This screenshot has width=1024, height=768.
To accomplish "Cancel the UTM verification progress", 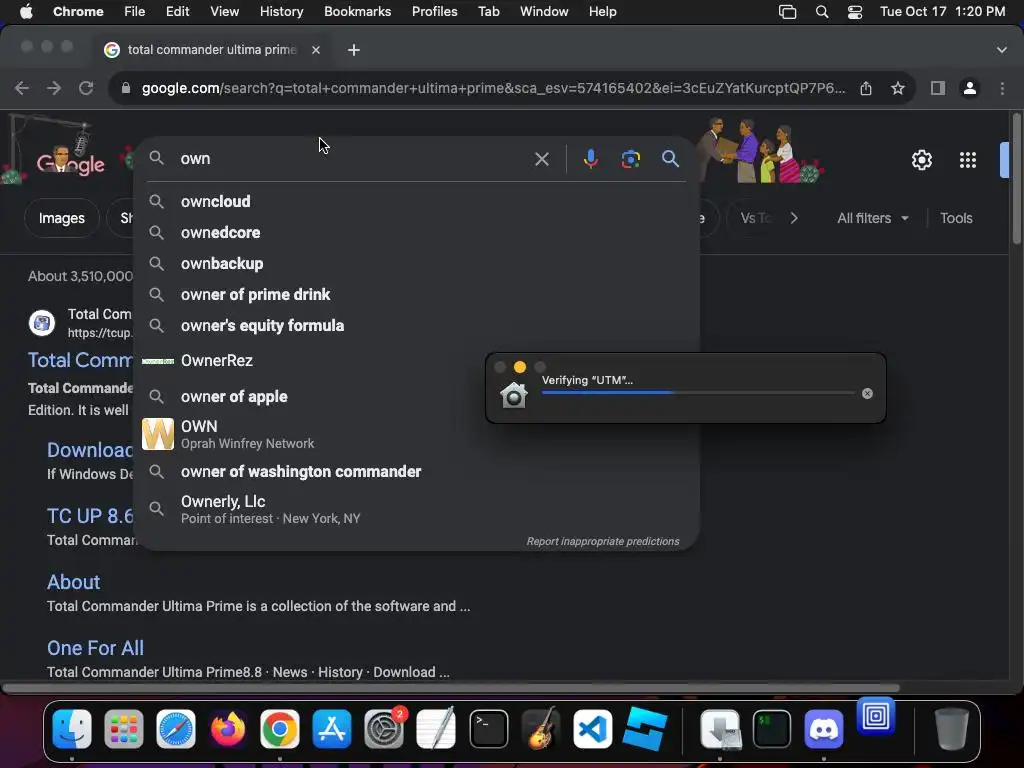I will 867,393.
